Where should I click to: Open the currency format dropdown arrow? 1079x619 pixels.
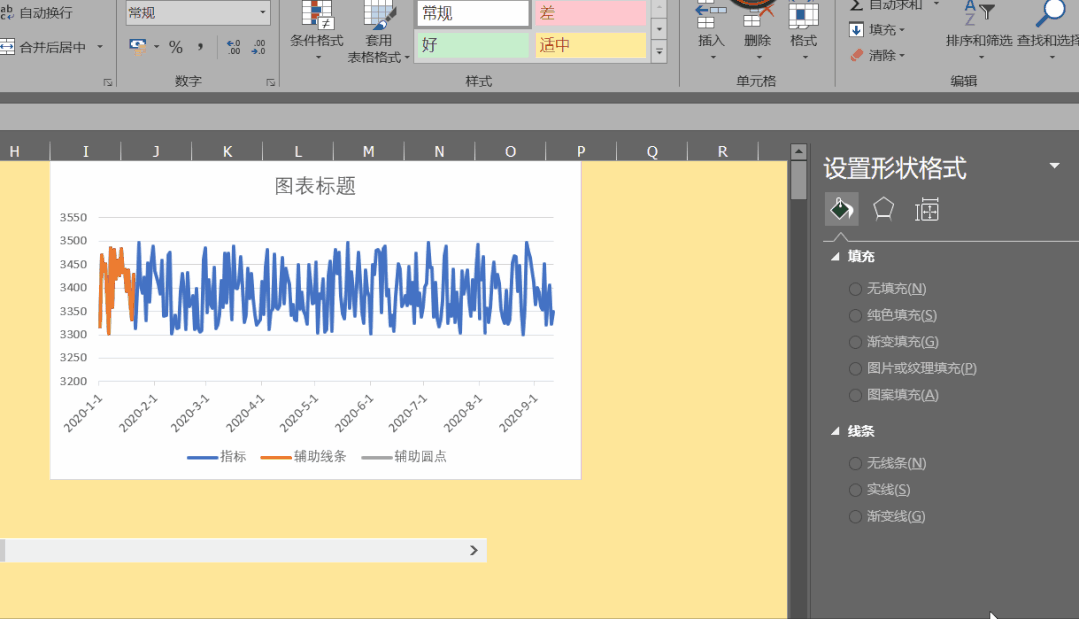[156, 47]
